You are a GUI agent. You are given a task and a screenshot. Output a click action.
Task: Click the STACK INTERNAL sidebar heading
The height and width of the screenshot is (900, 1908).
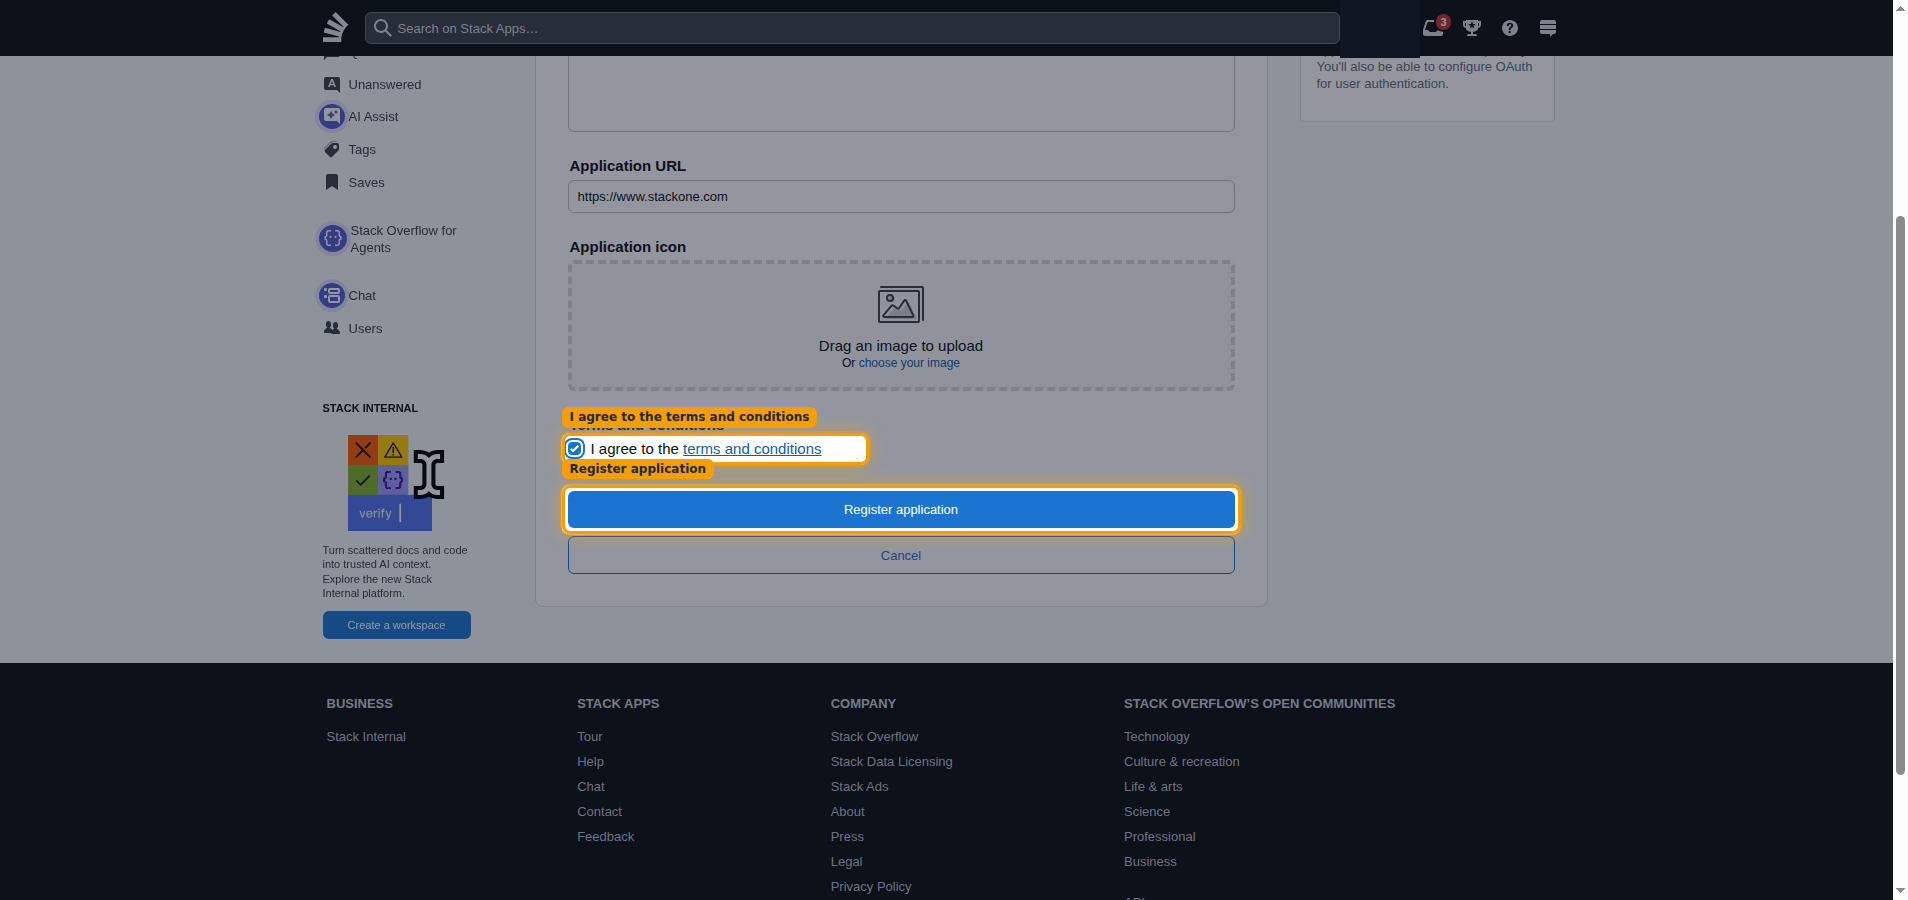(370, 408)
